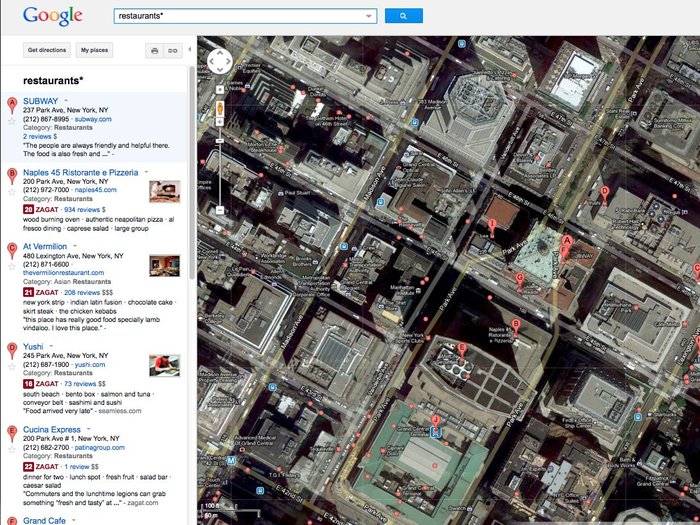Select map marker B for Naples 45

coord(516,327)
